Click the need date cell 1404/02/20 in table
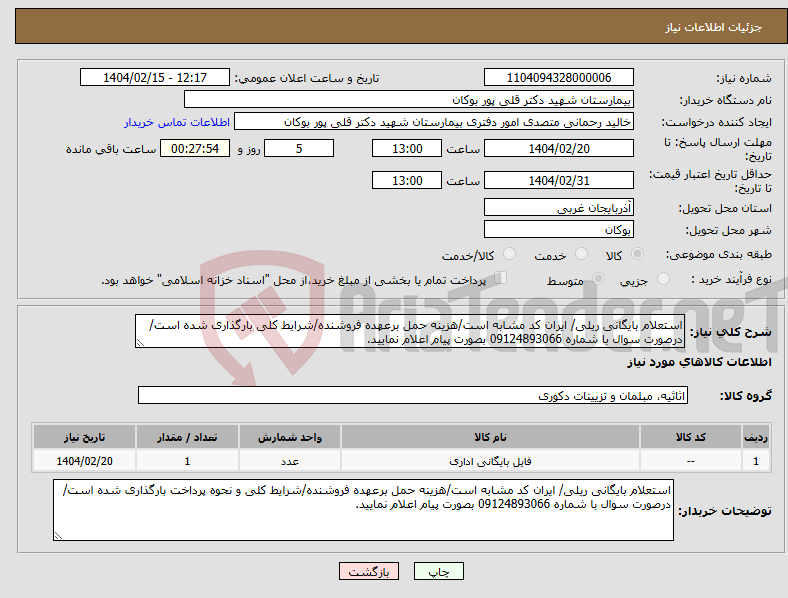This screenshot has width=788, height=598. tap(84, 461)
